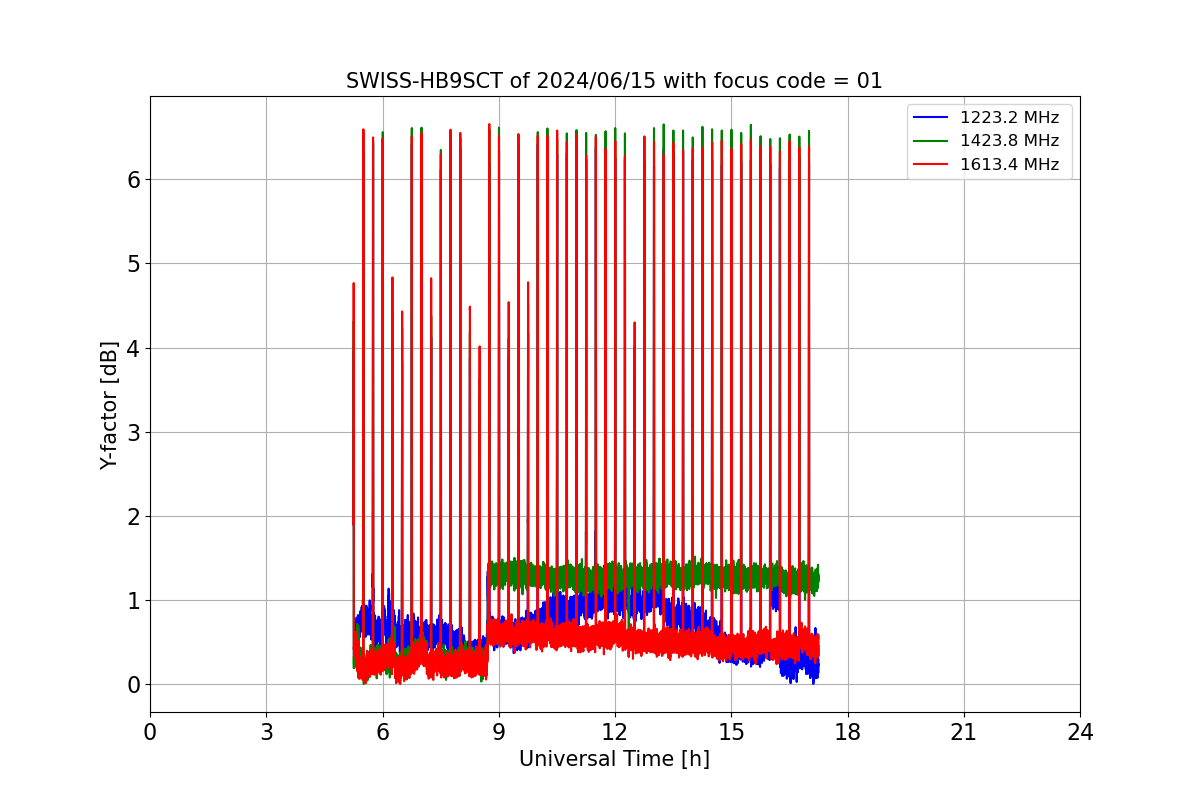The image size is (1200, 800).
Task: Click y-axis tick label 2
Action: click(x=134, y=517)
